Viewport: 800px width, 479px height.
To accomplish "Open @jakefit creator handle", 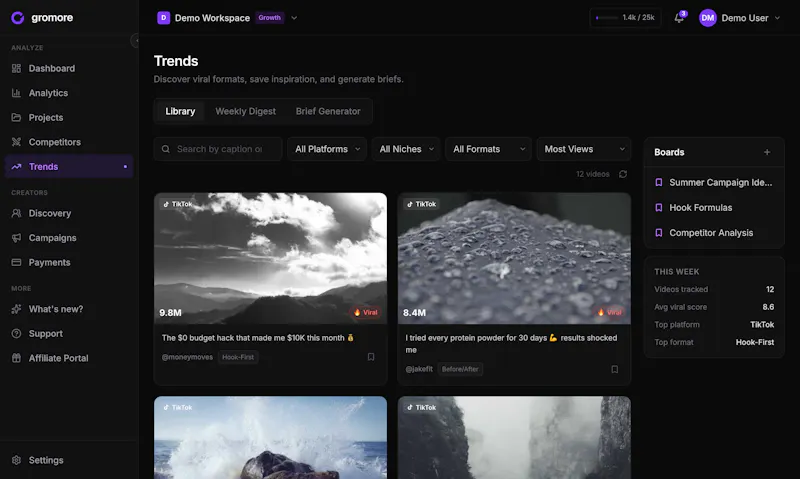I will click(x=419, y=369).
